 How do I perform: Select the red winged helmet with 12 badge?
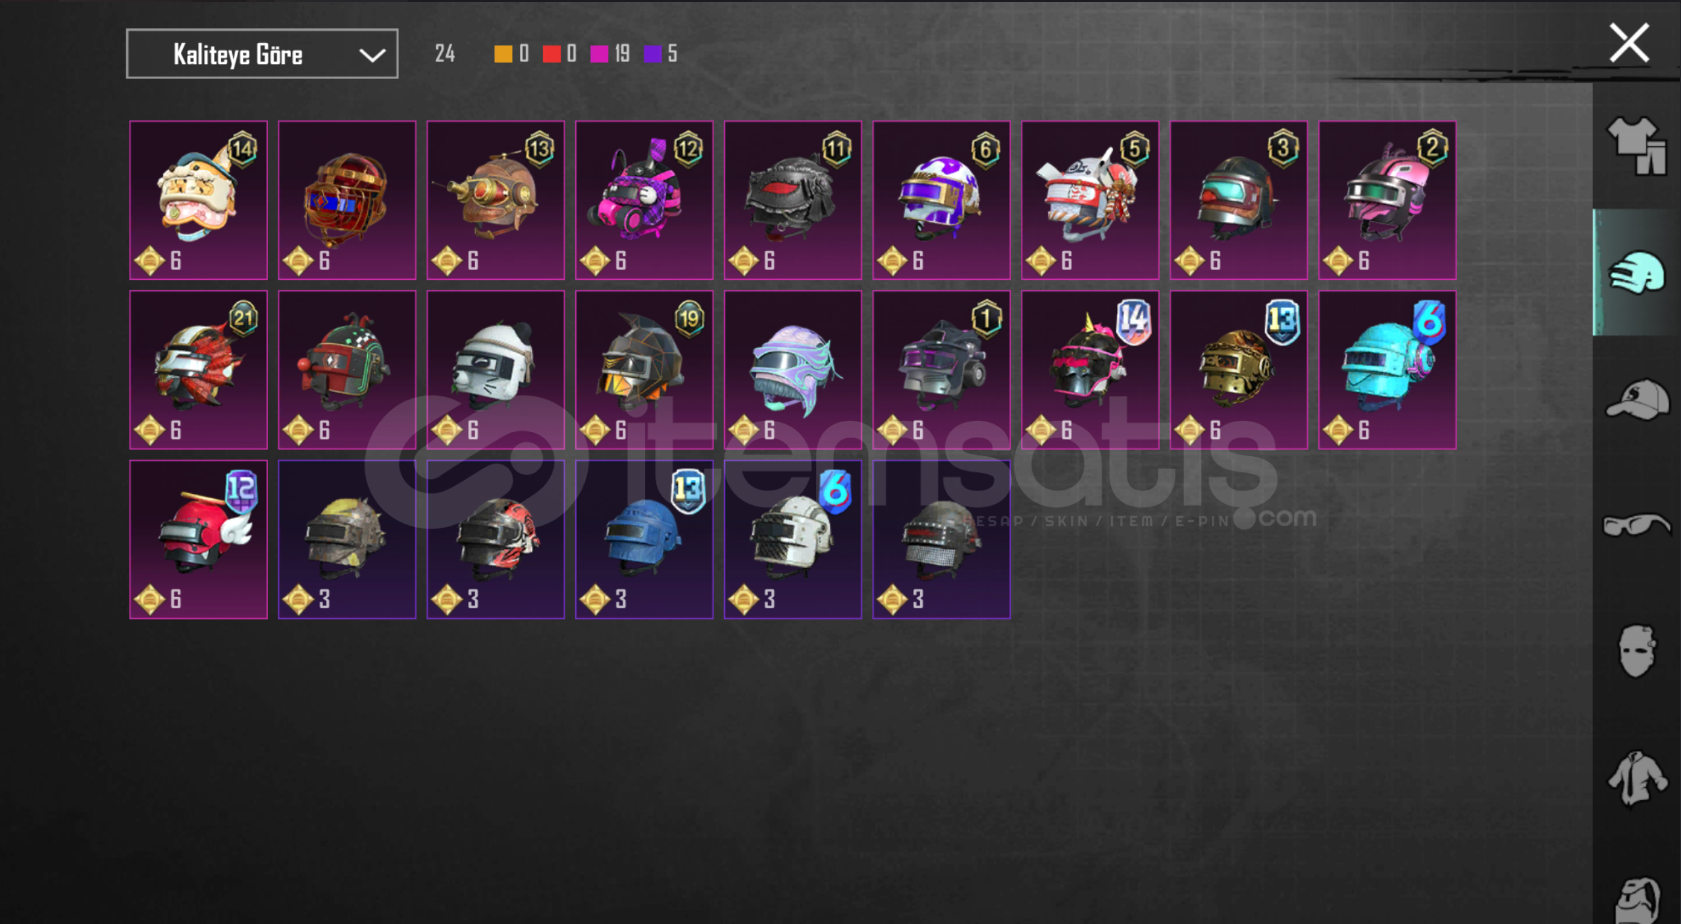tap(198, 540)
